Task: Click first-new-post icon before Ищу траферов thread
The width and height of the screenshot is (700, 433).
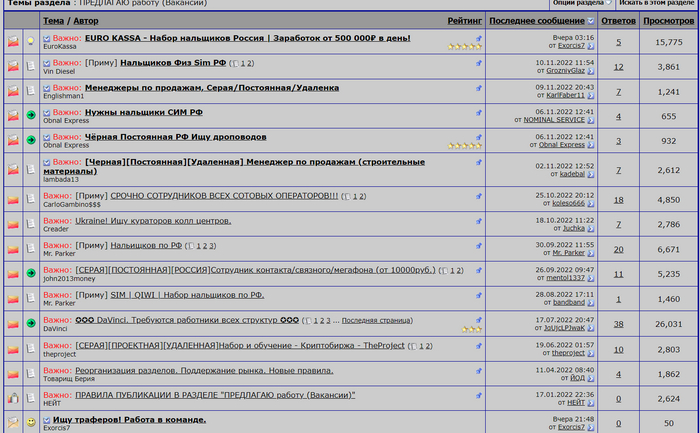Action: [46, 420]
